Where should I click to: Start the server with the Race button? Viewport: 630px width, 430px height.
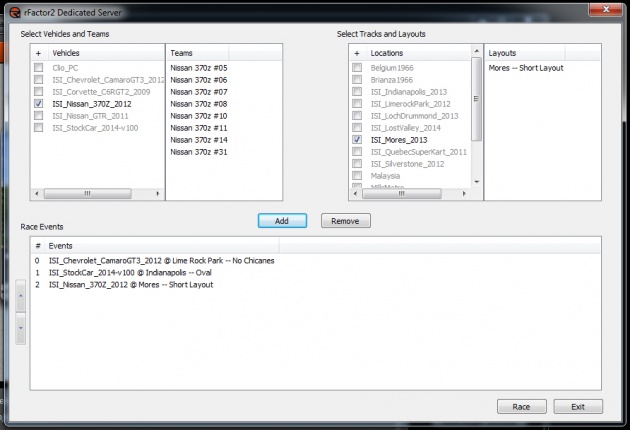(x=521, y=406)
